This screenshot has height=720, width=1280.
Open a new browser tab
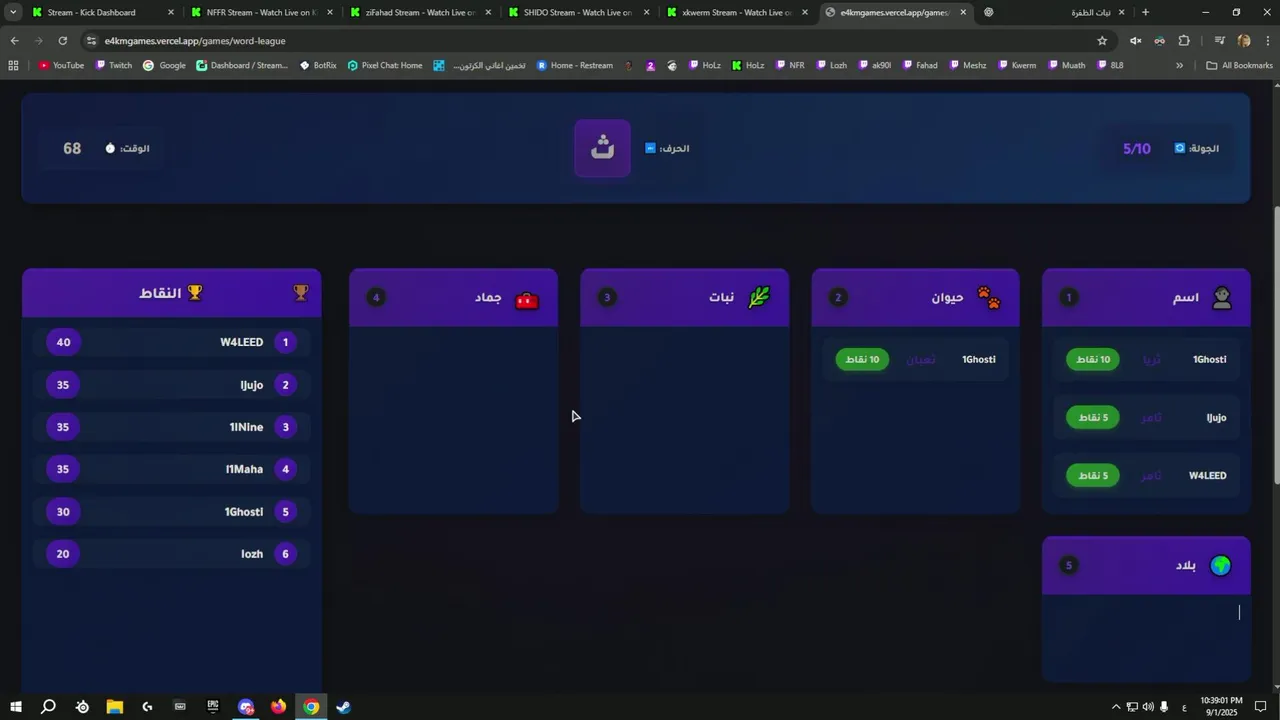coord(1145,12)
